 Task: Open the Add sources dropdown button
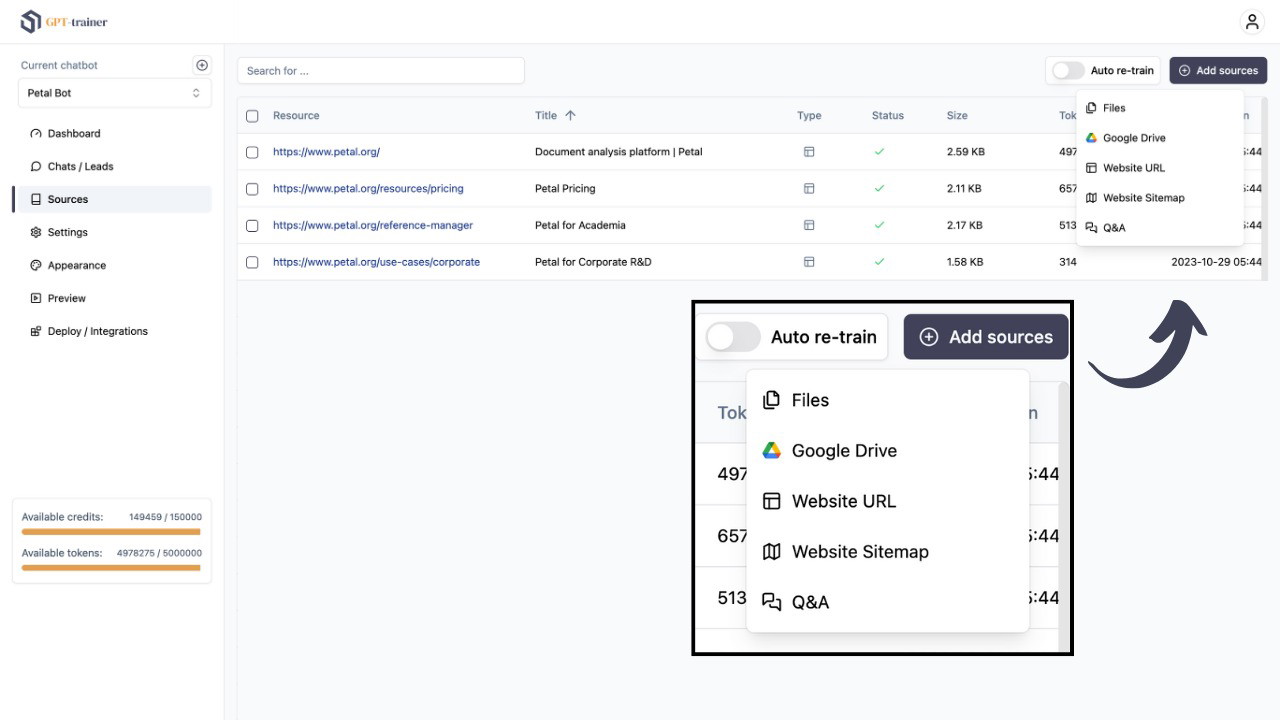click(x=1217, y=71)
